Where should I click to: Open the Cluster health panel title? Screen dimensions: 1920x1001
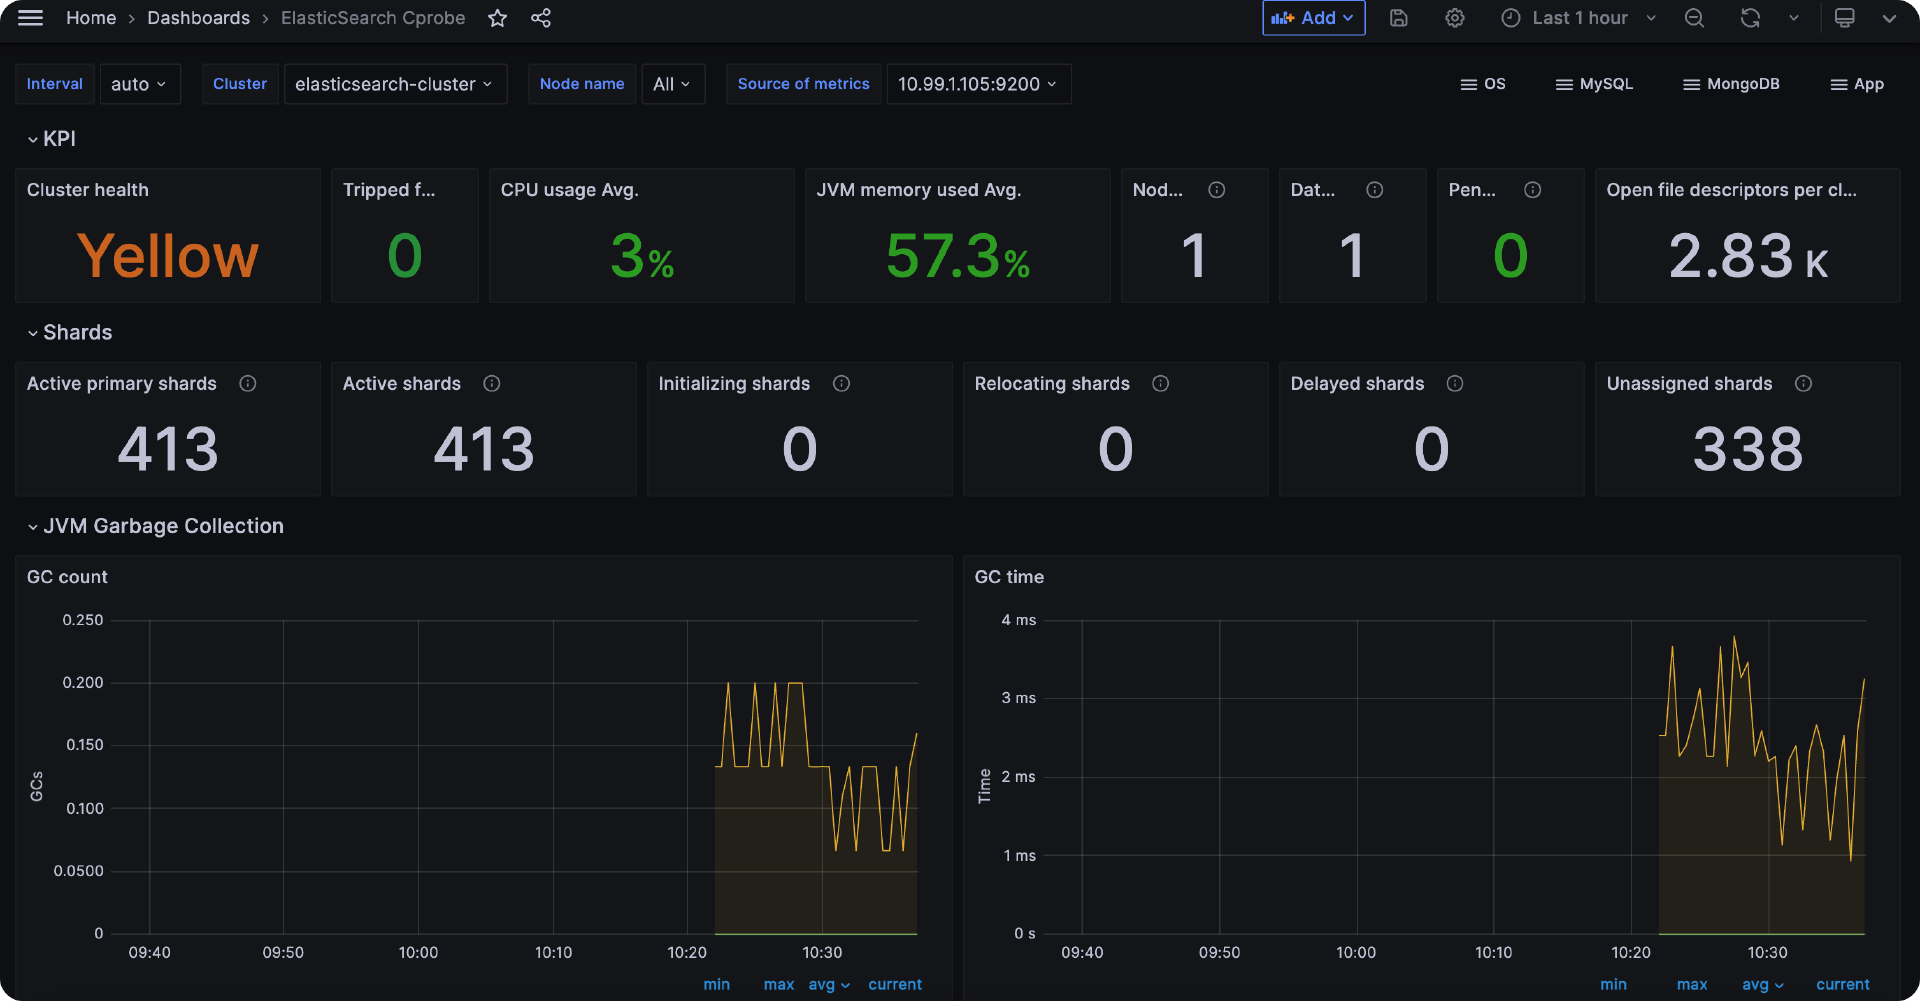pyautogui.click(x=88, y=190)
